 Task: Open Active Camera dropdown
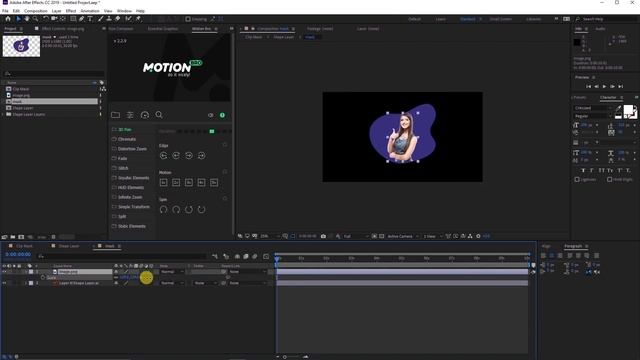402,236
